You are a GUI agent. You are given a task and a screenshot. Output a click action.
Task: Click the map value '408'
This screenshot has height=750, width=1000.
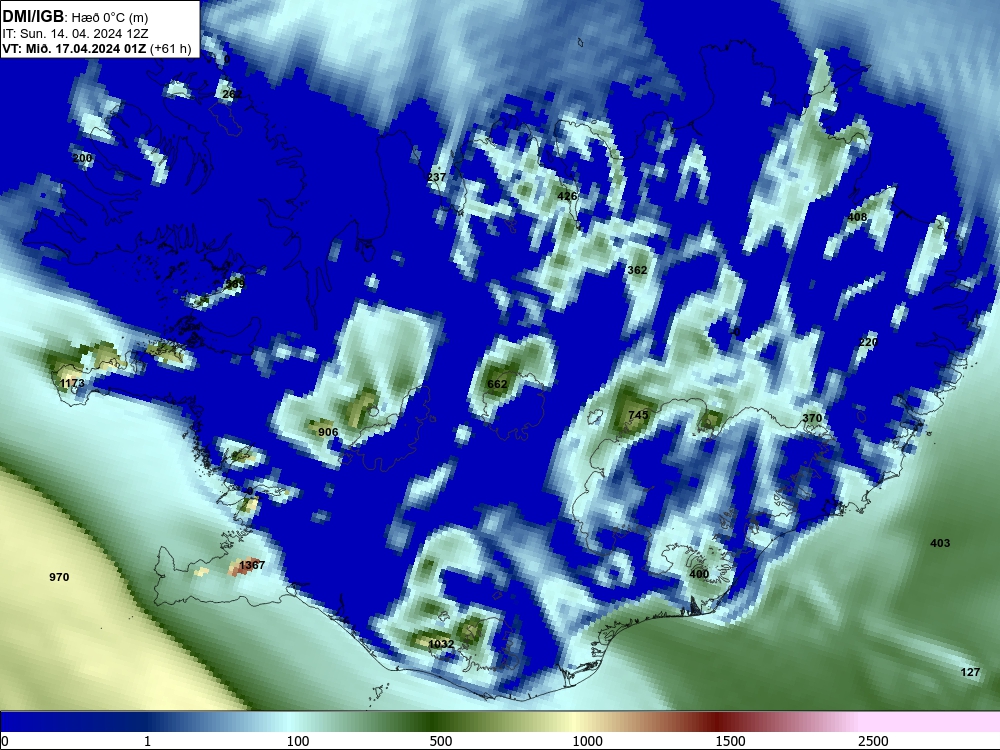coord(857,217)
